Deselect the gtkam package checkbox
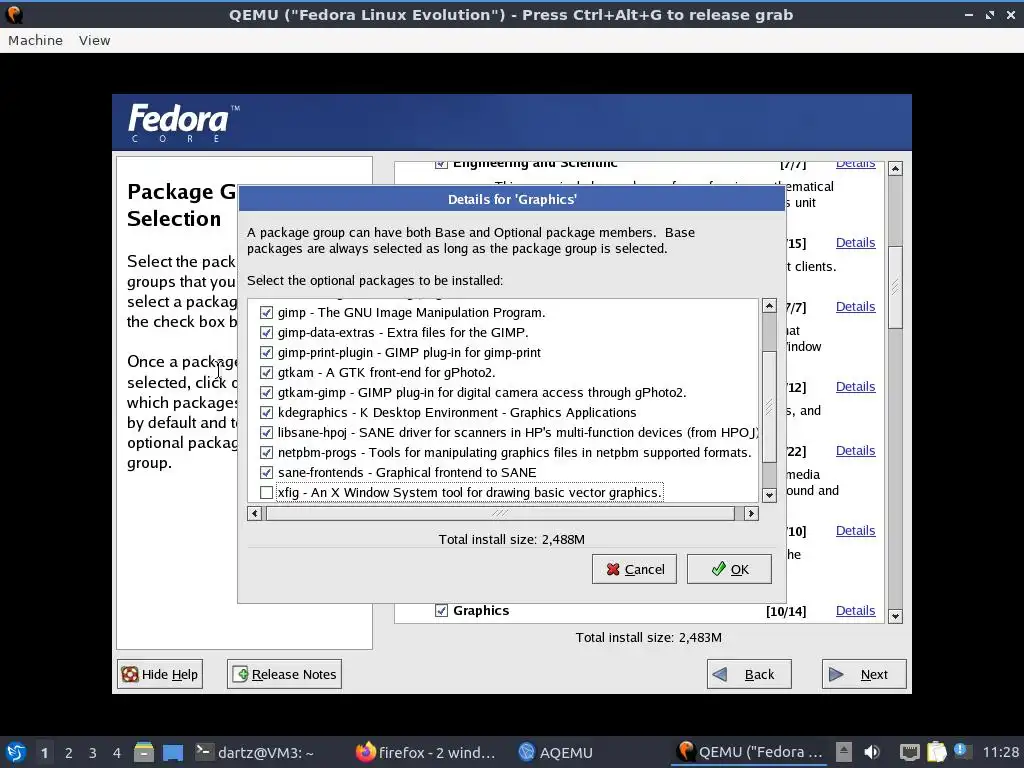This screenshot has width=1024, height=768. (266, 372)
